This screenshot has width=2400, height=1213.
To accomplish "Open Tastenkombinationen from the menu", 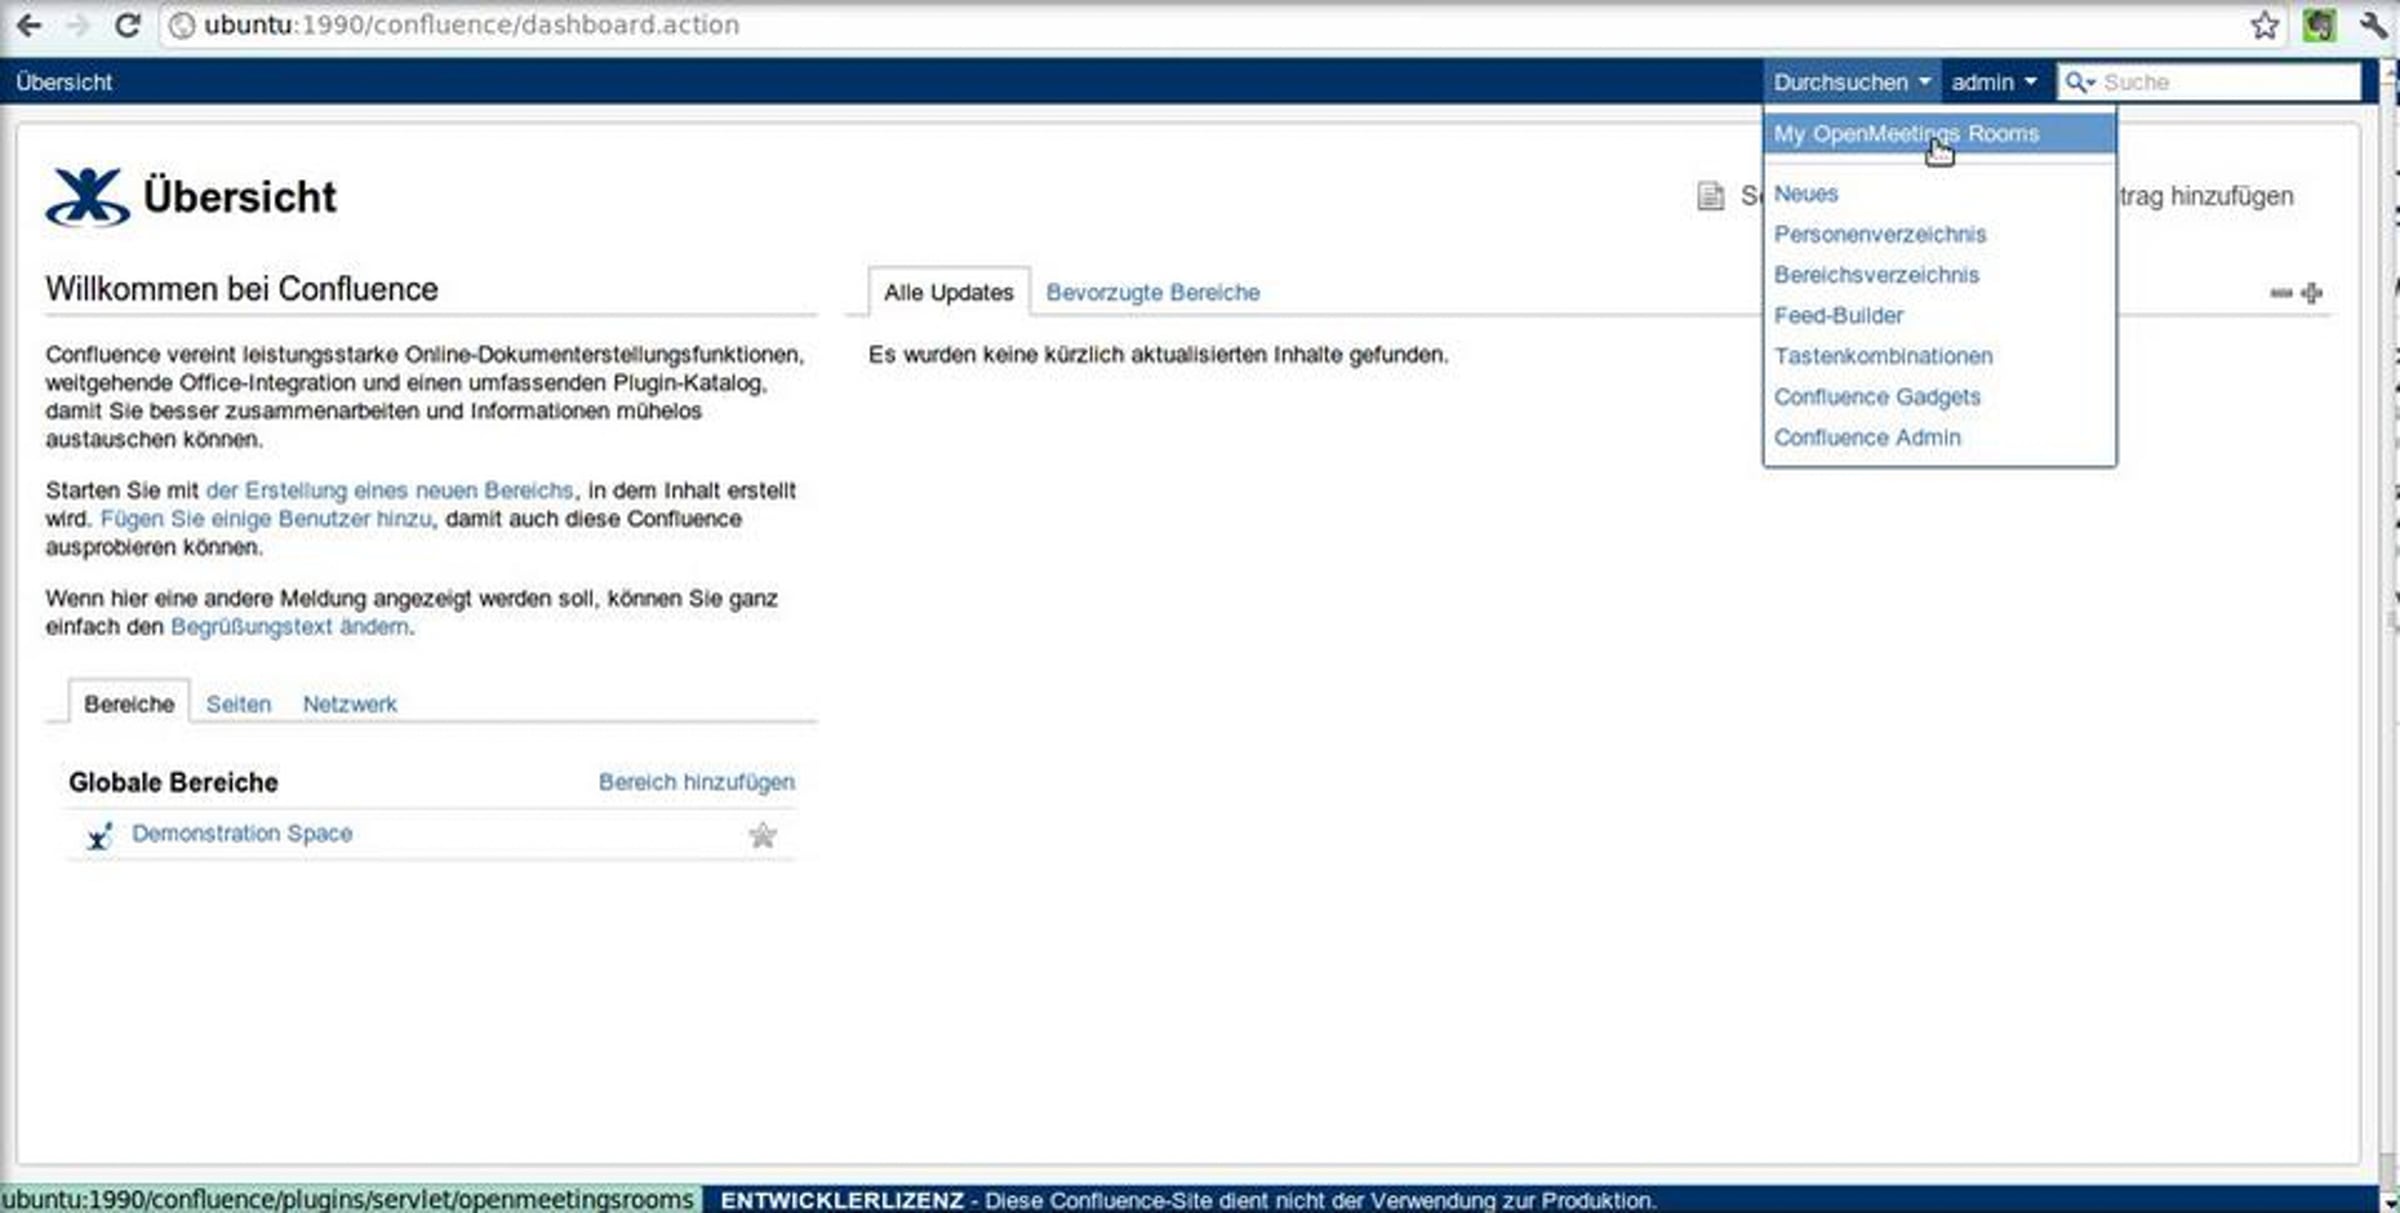I will (x=1883, y=356).
